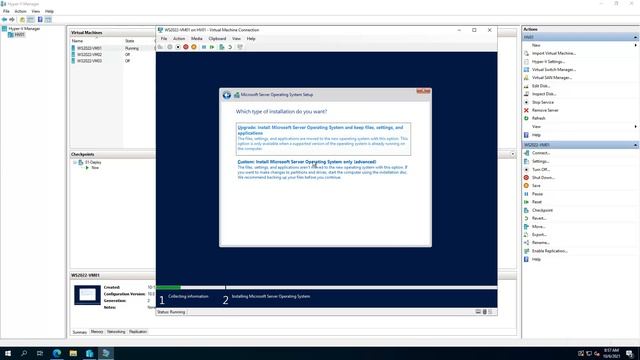The height and width of the screenshot is (360, 640).
Task: Click back arrow in Server Setup dialog
Action: coord(227,95)
